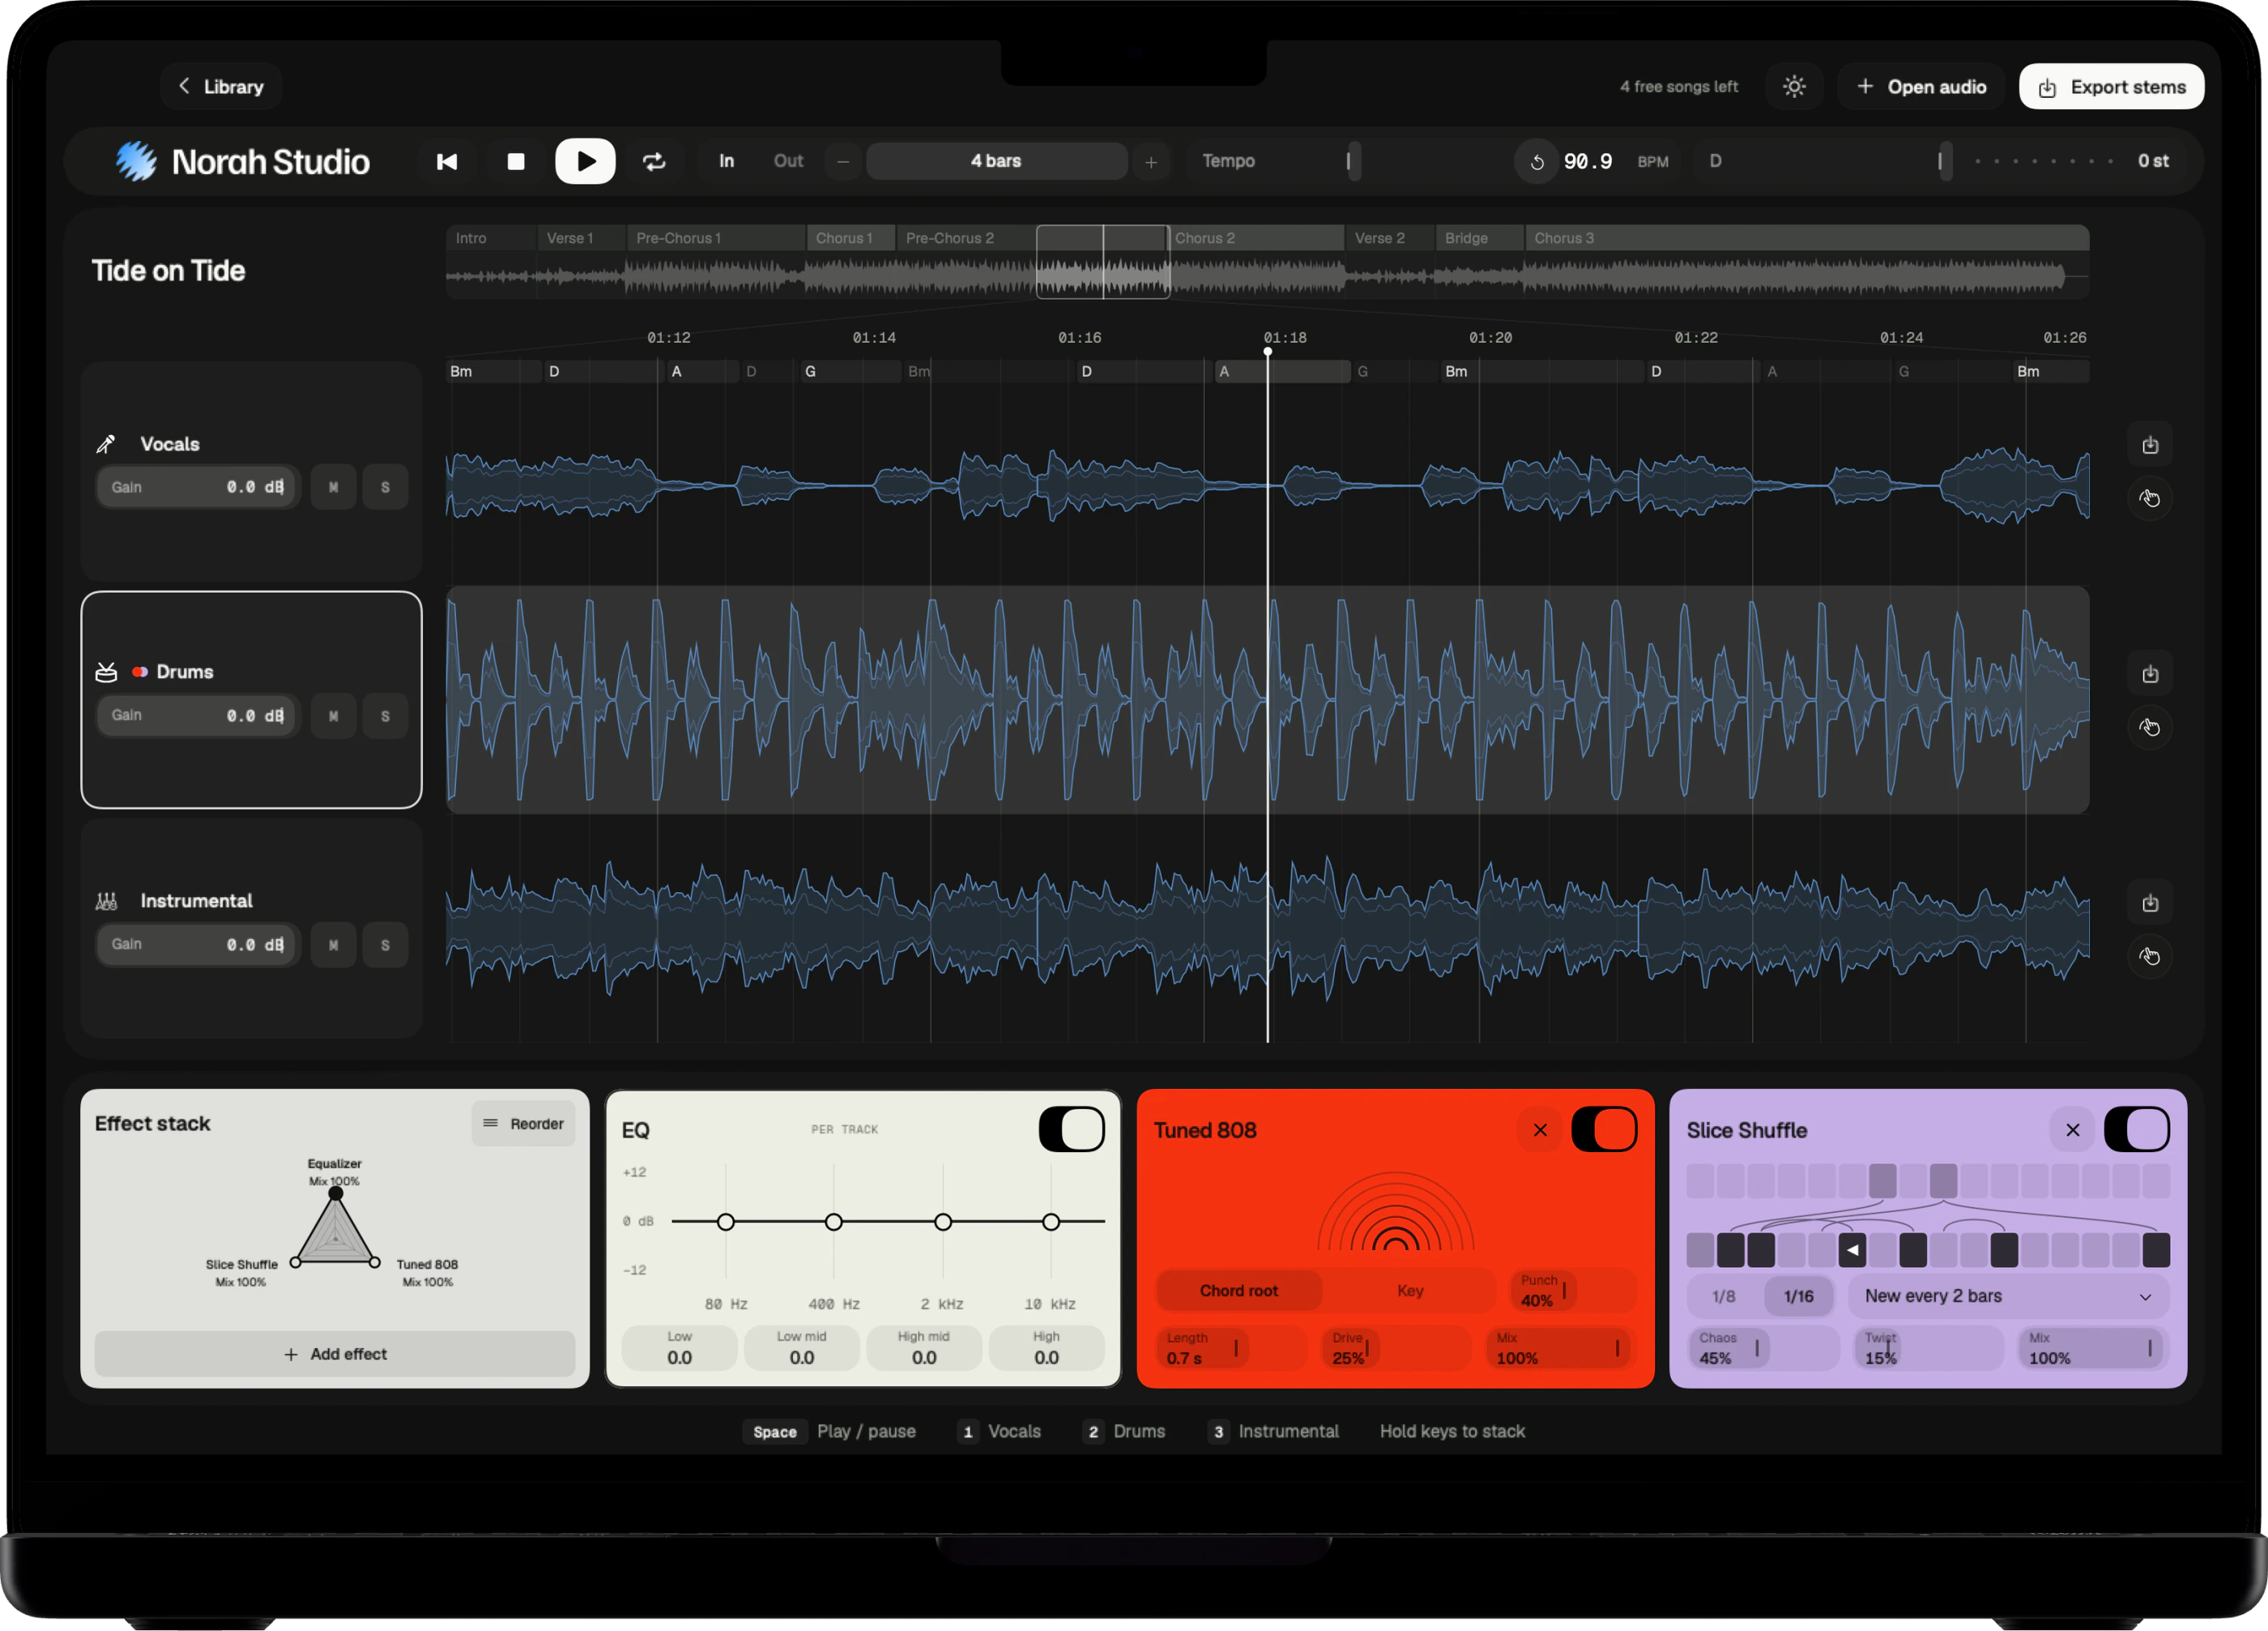Increase loop length with plus button
Screen dimensions: 2268x1631
pyautogui.click(x=1151, y=161)
